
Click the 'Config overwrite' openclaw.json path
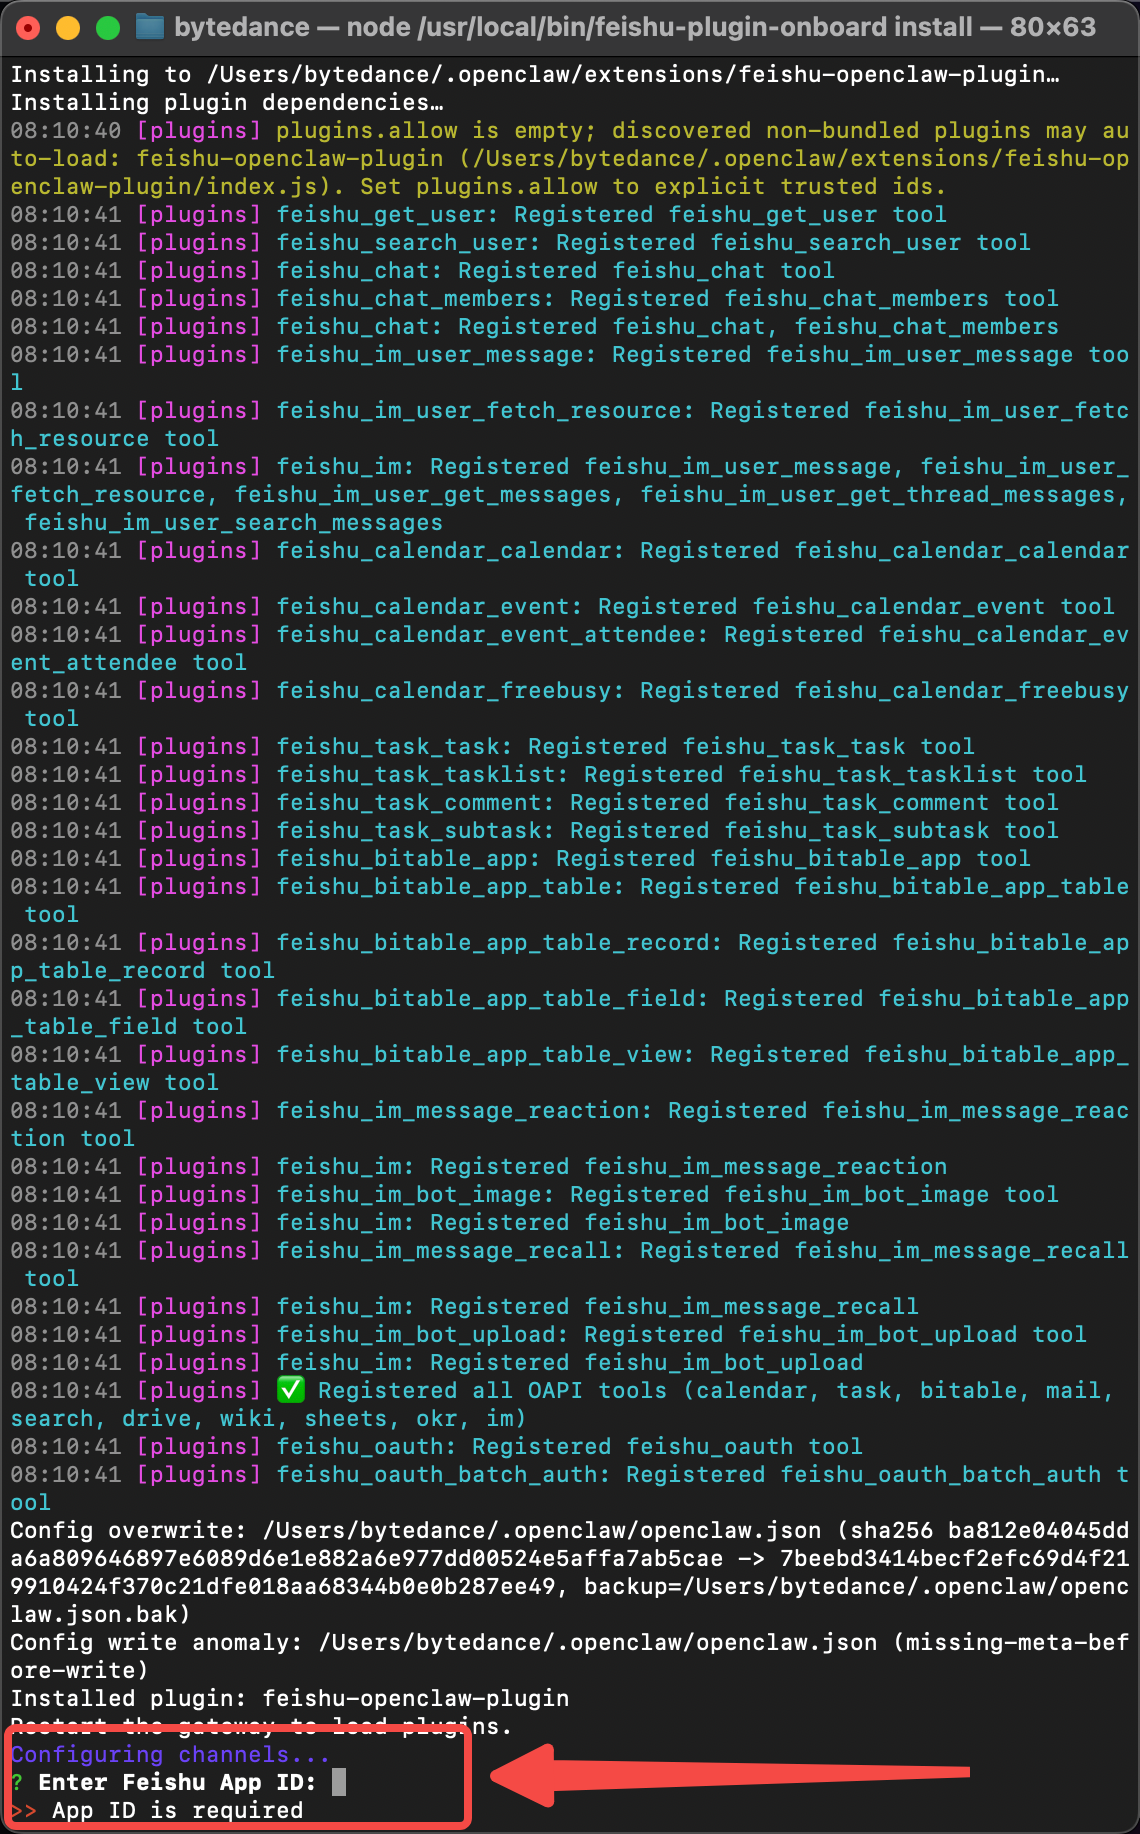541,1530
